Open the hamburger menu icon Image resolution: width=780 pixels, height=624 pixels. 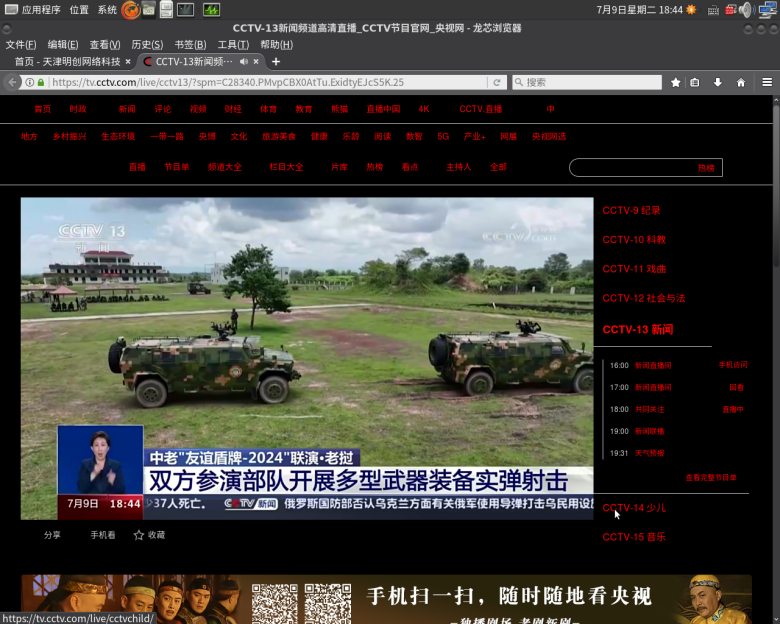tap(767, 83)
